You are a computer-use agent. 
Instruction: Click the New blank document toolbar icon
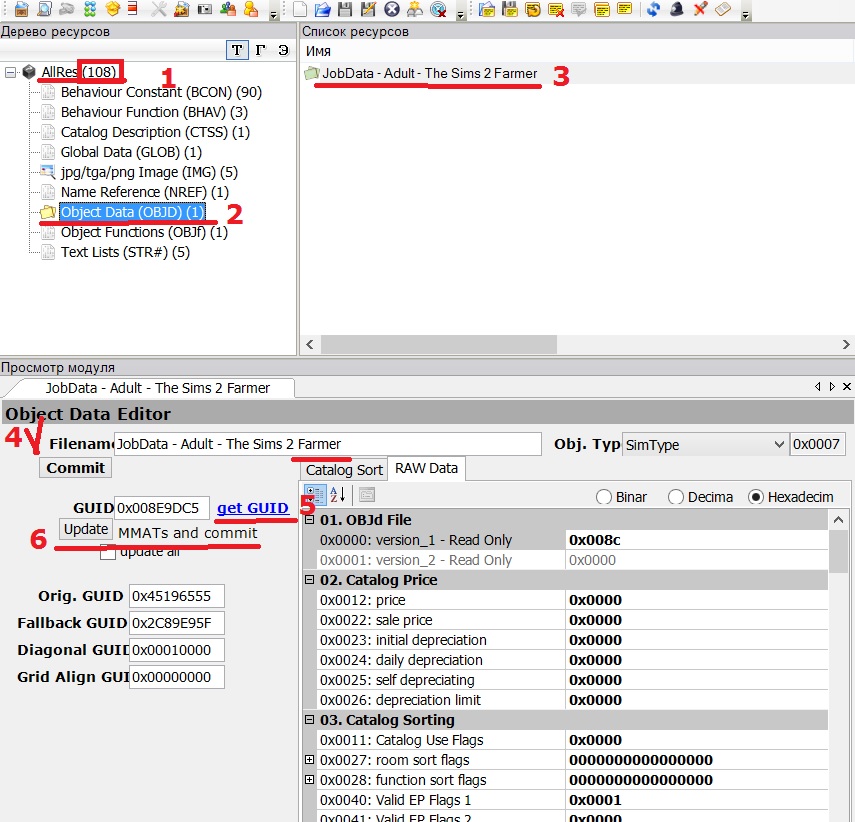tap(301, 10)
